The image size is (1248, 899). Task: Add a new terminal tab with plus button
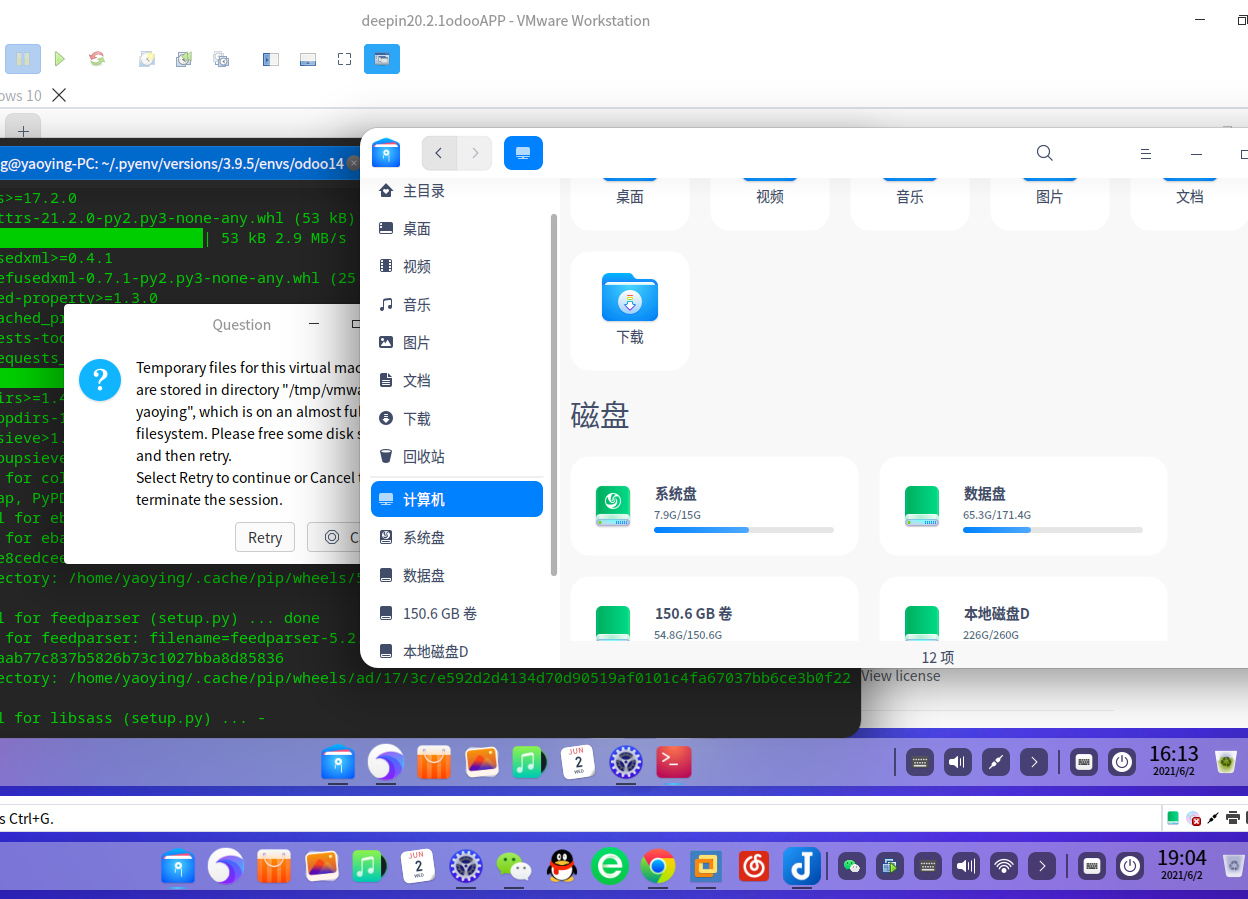click(23, 130)
